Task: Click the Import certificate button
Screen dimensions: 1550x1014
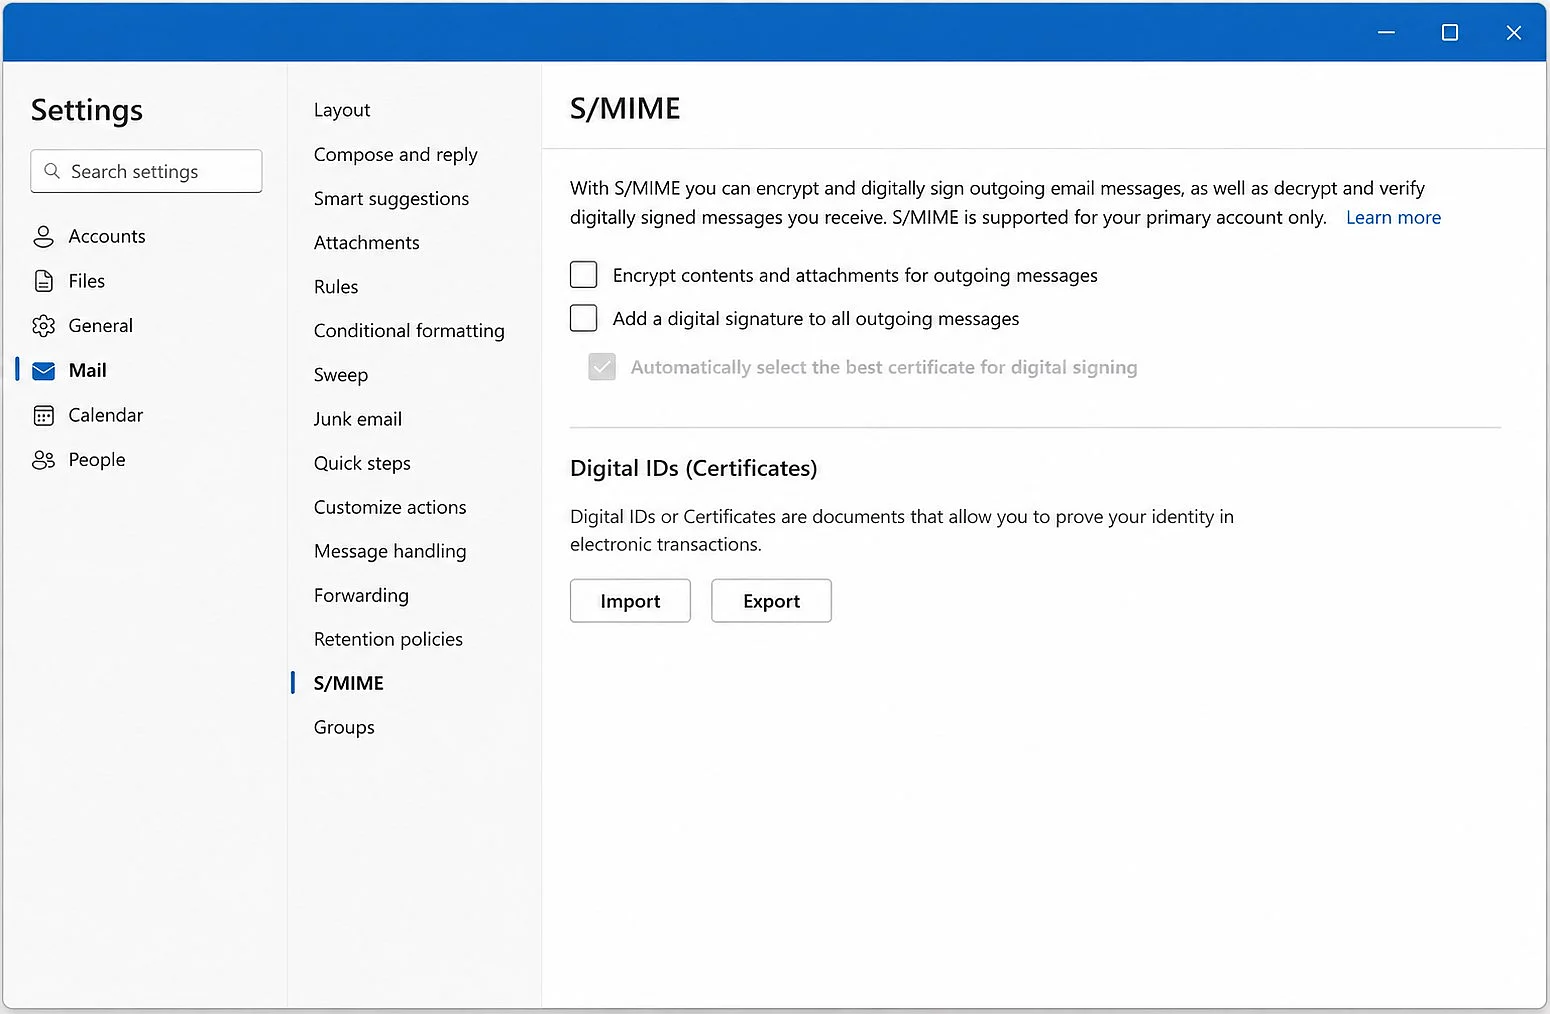Action: click(x=630, y=601)
